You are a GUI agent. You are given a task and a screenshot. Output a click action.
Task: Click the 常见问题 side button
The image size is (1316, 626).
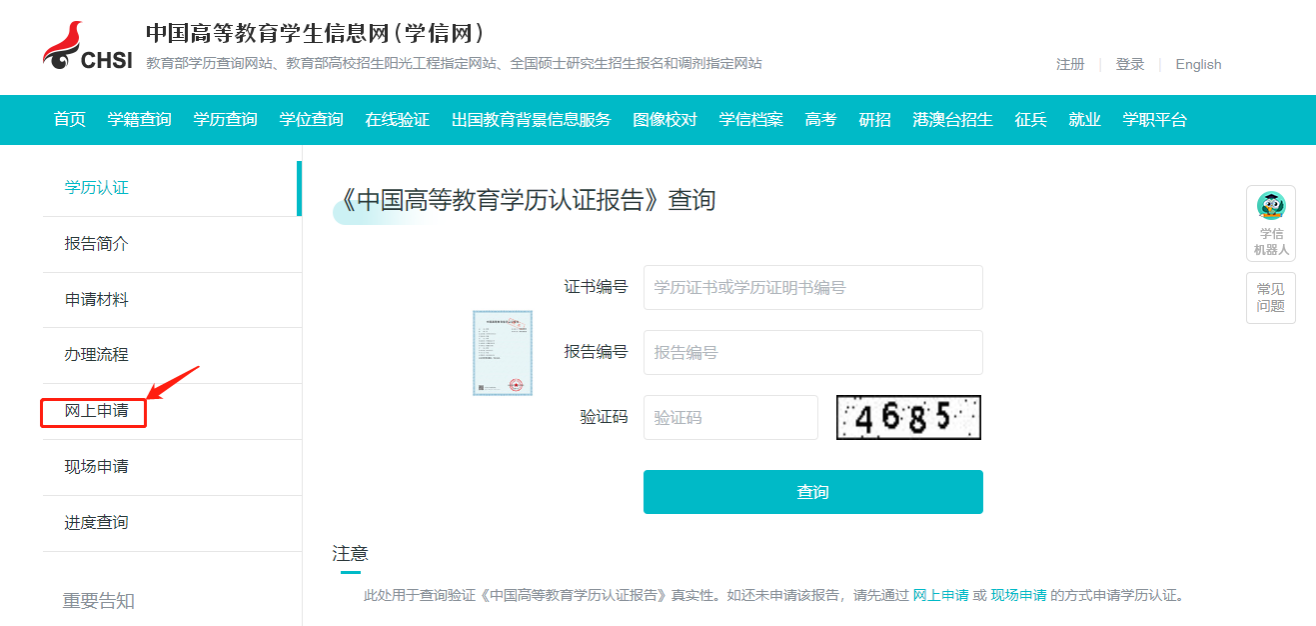1270,298
